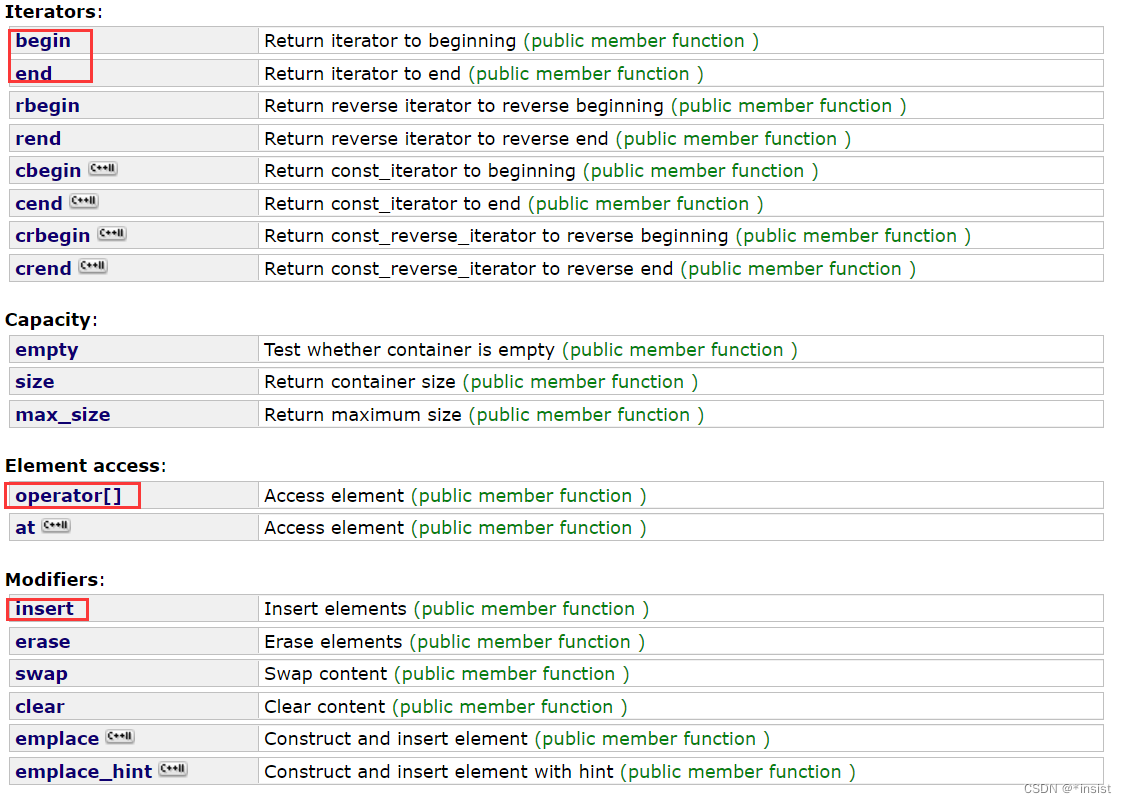Click the 'Capacity:' section heading

51,320
